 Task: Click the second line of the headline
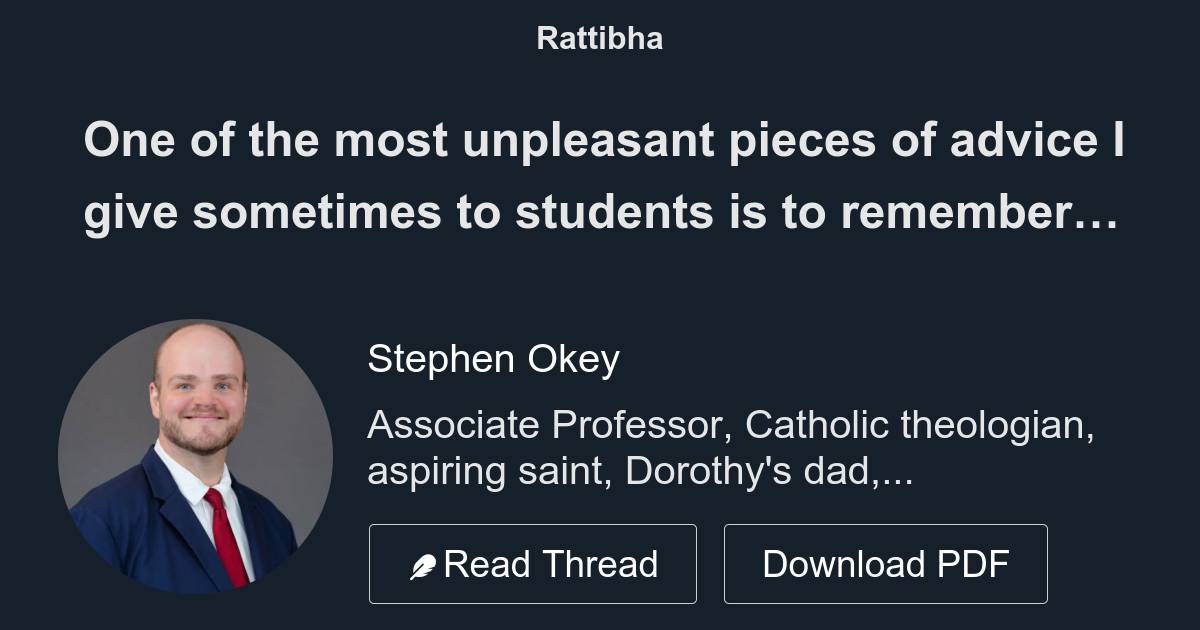[600, 210]
